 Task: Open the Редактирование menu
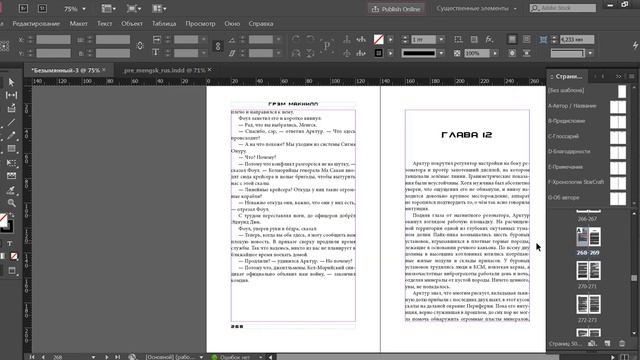point(36,24)
